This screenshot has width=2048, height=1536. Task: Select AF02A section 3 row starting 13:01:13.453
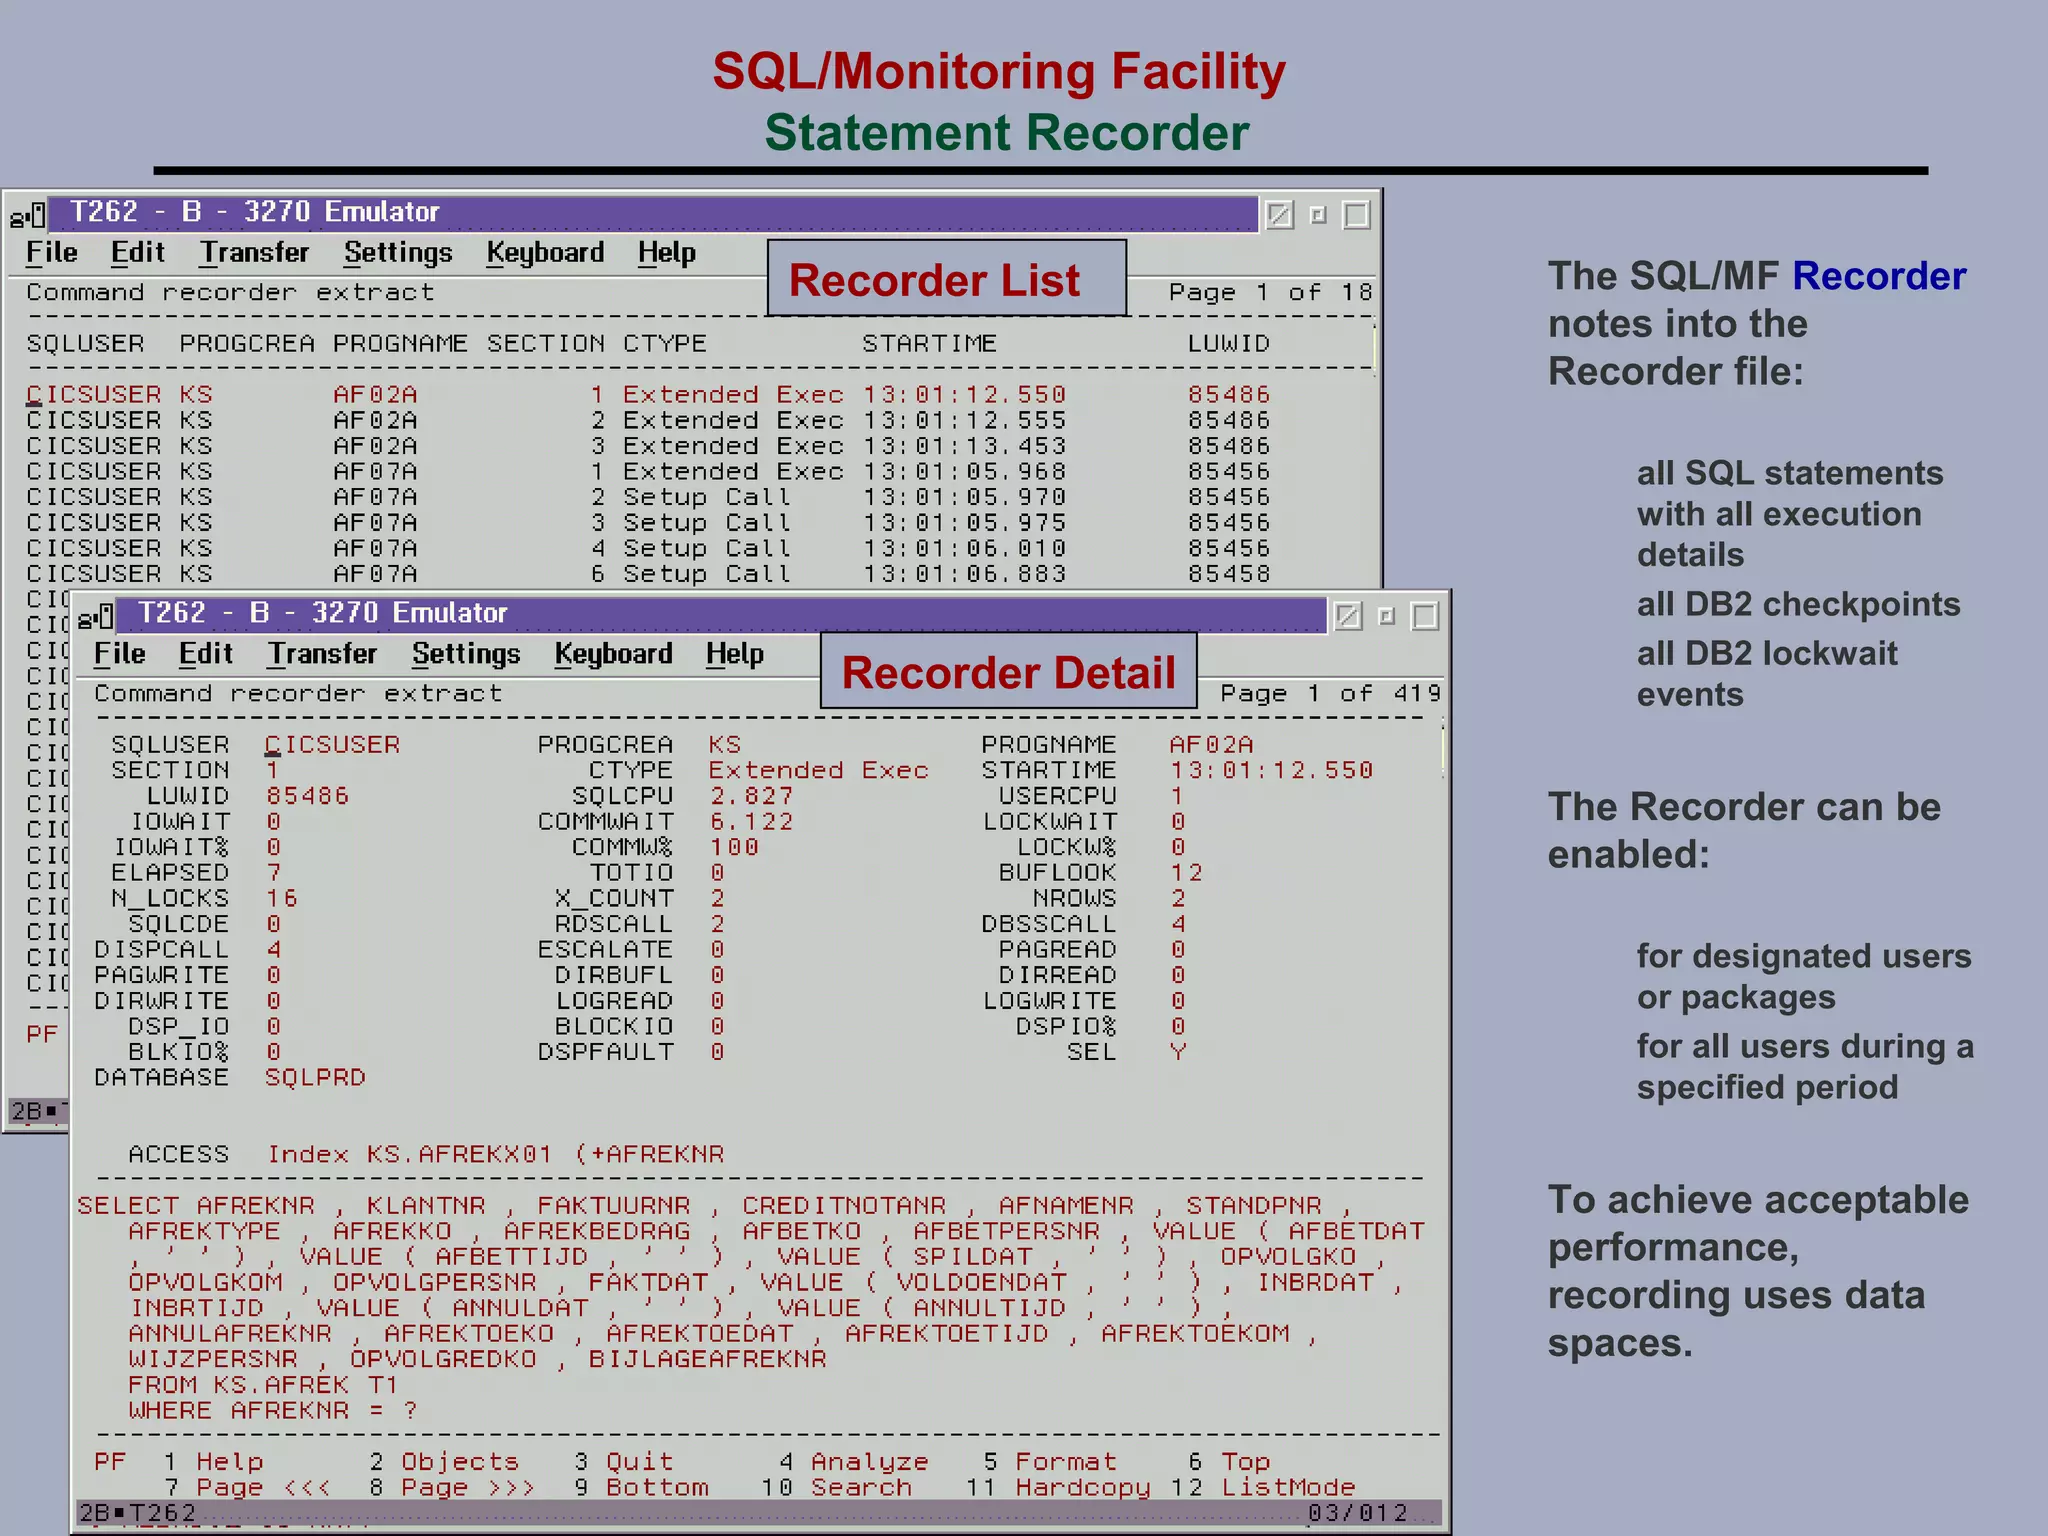click(x=648, y=446)
